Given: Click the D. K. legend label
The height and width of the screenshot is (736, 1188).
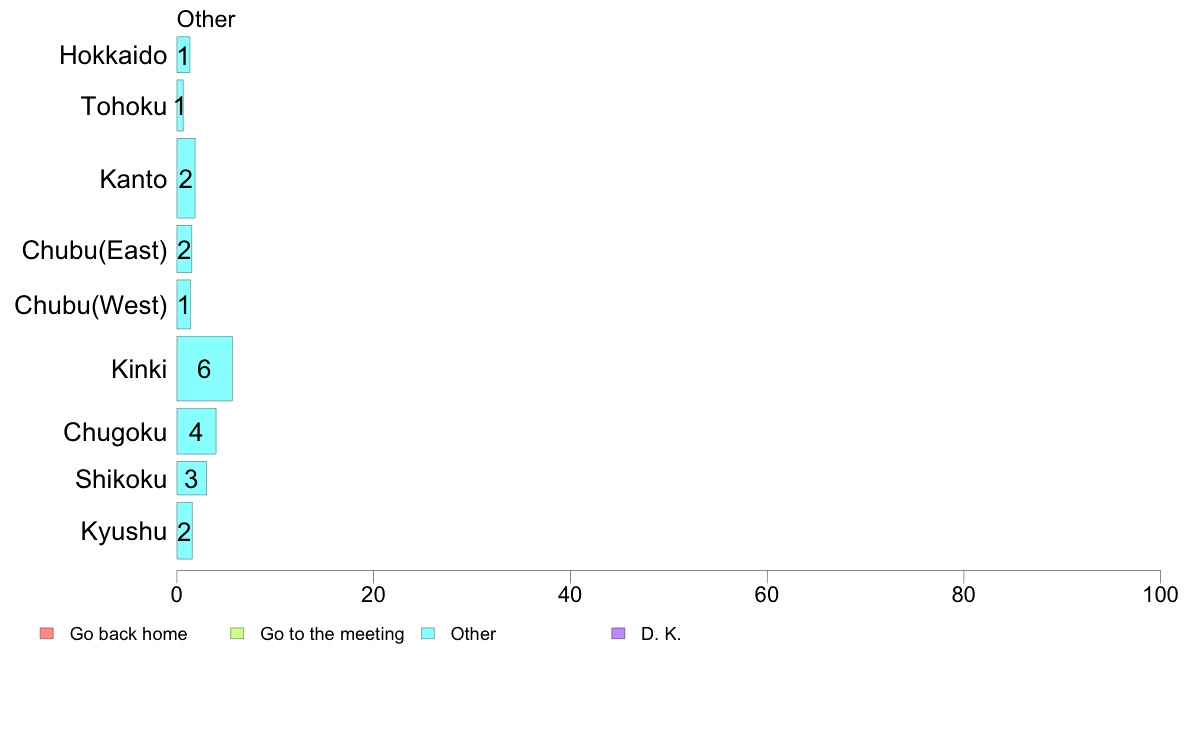Looking at the screenshot, I should point(661,634).
